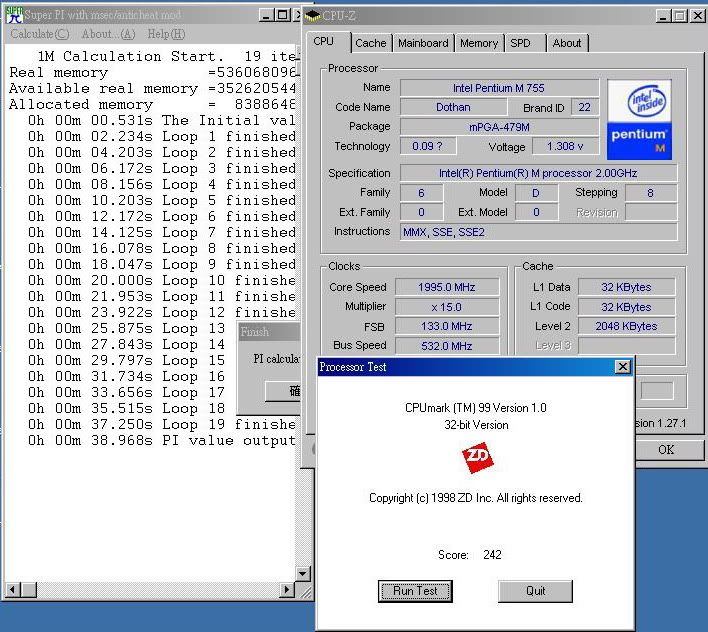
Task: Click the Super PI title bar icon
Action: click(x=14, y=15)
